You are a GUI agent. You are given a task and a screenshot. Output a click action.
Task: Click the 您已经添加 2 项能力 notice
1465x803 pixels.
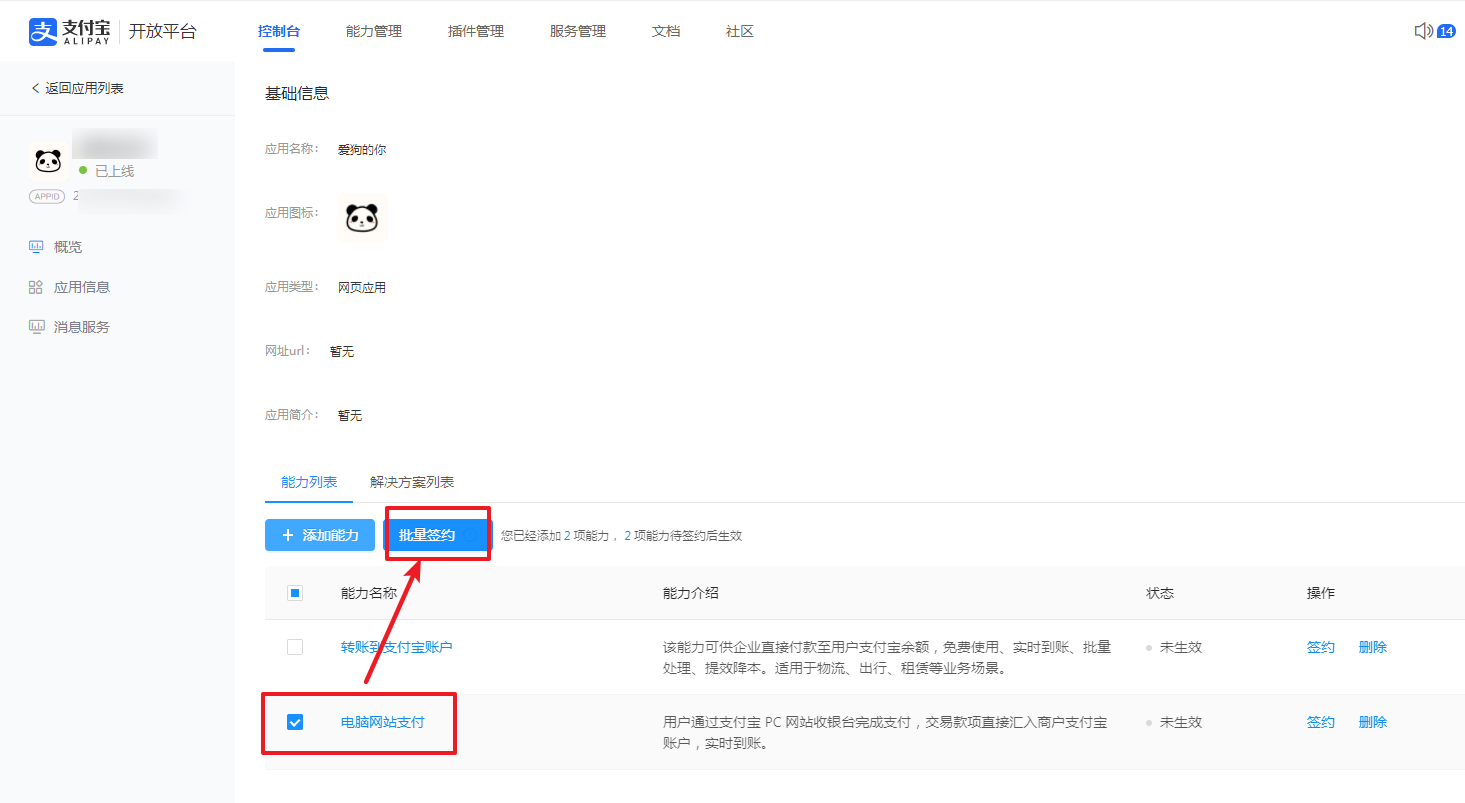(x=621, y=536)
